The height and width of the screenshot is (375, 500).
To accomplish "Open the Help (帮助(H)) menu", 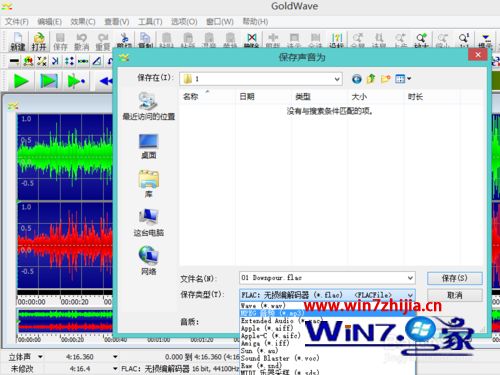I will point(255,22).
